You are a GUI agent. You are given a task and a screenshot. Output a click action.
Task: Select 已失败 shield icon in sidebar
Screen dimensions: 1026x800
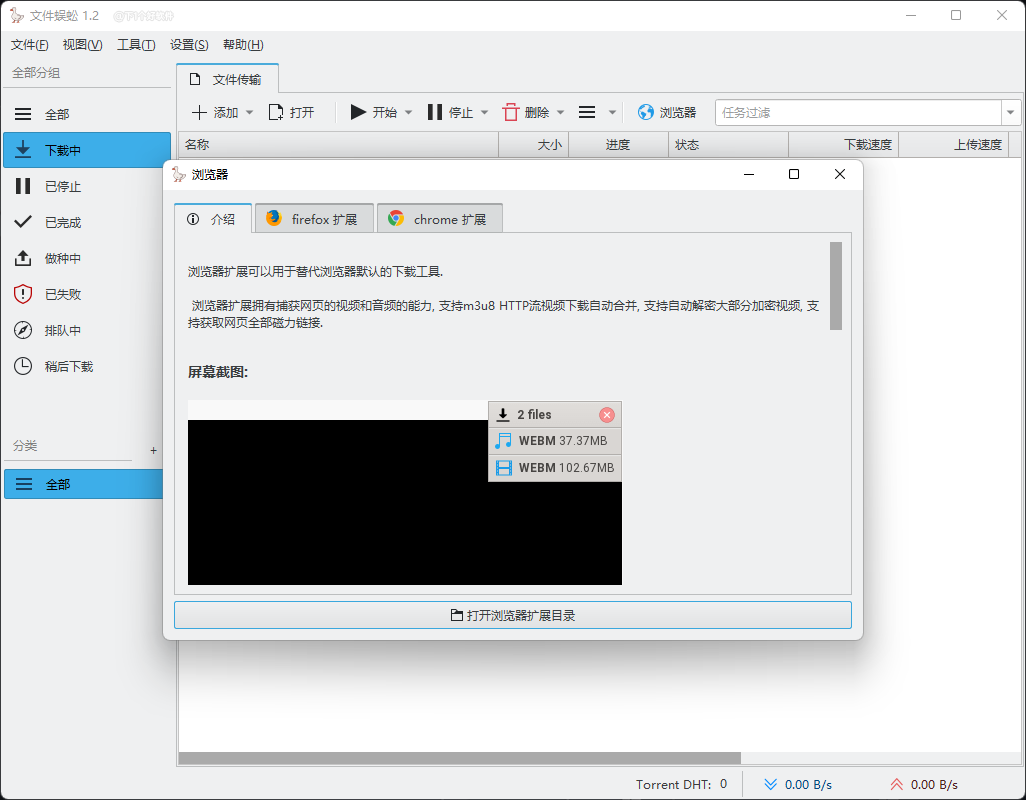coord(23,294)
